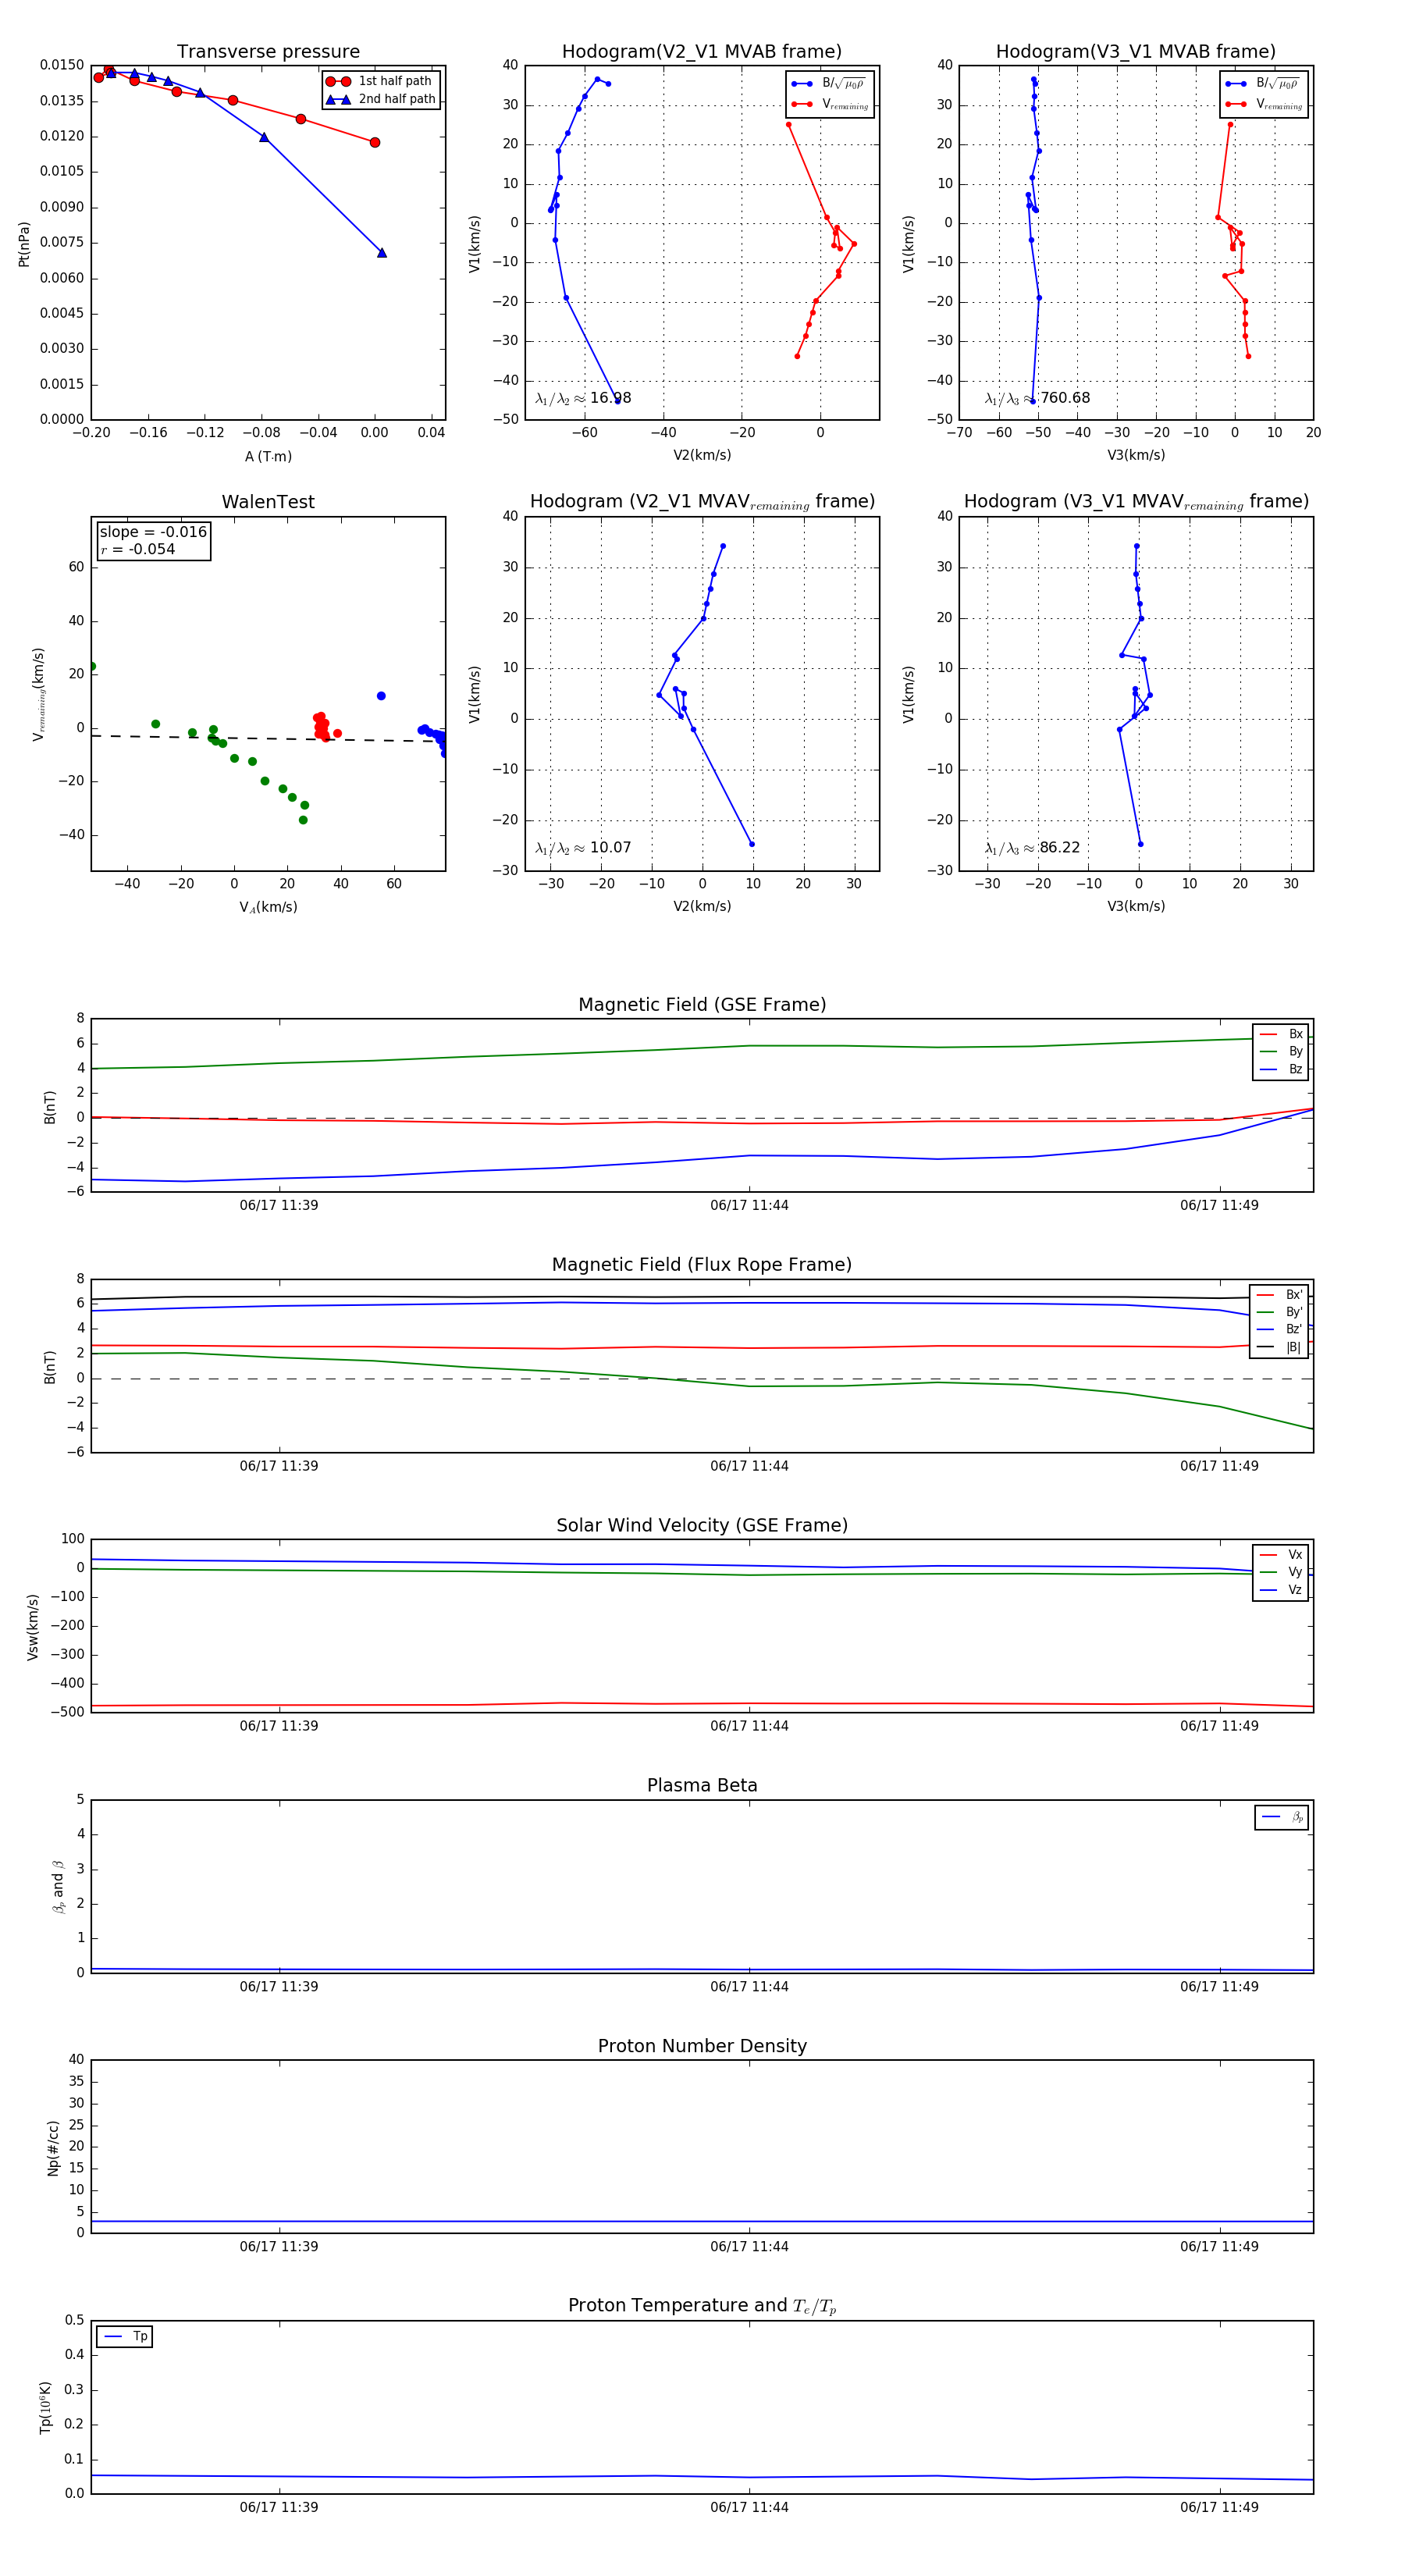Click the 'Bx' legend entry in GSE field plot

tap(1281, 1034)
